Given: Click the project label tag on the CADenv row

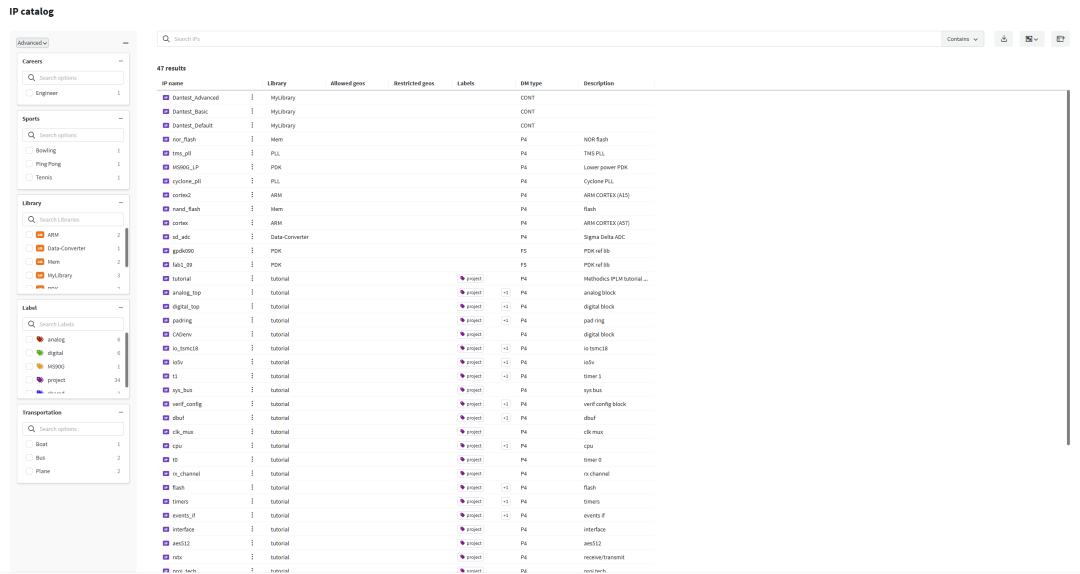Looking at the screenshot, I should click(471, 334).
